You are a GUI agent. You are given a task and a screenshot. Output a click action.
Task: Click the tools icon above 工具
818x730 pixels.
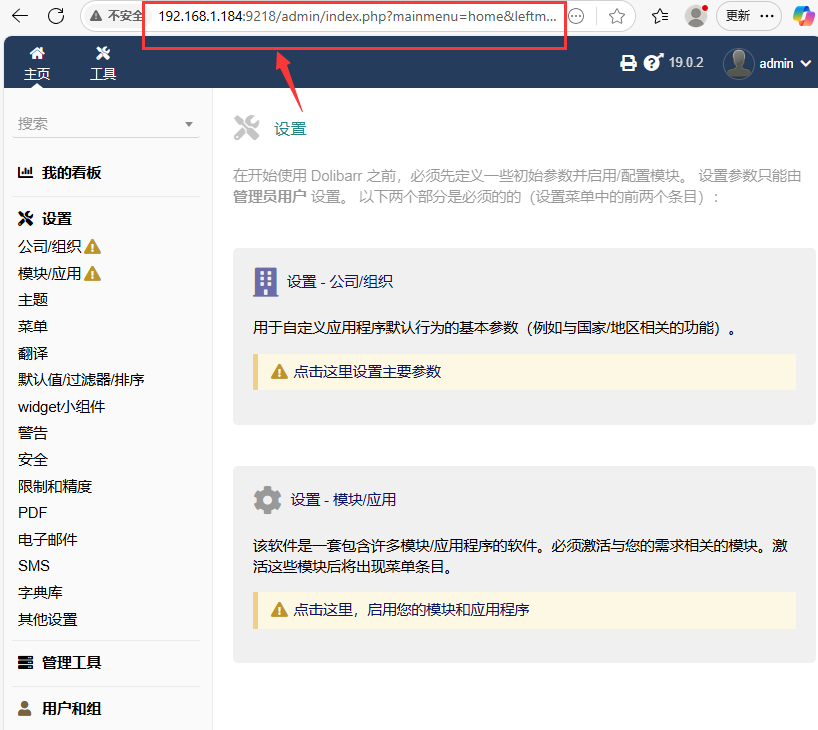103,53
